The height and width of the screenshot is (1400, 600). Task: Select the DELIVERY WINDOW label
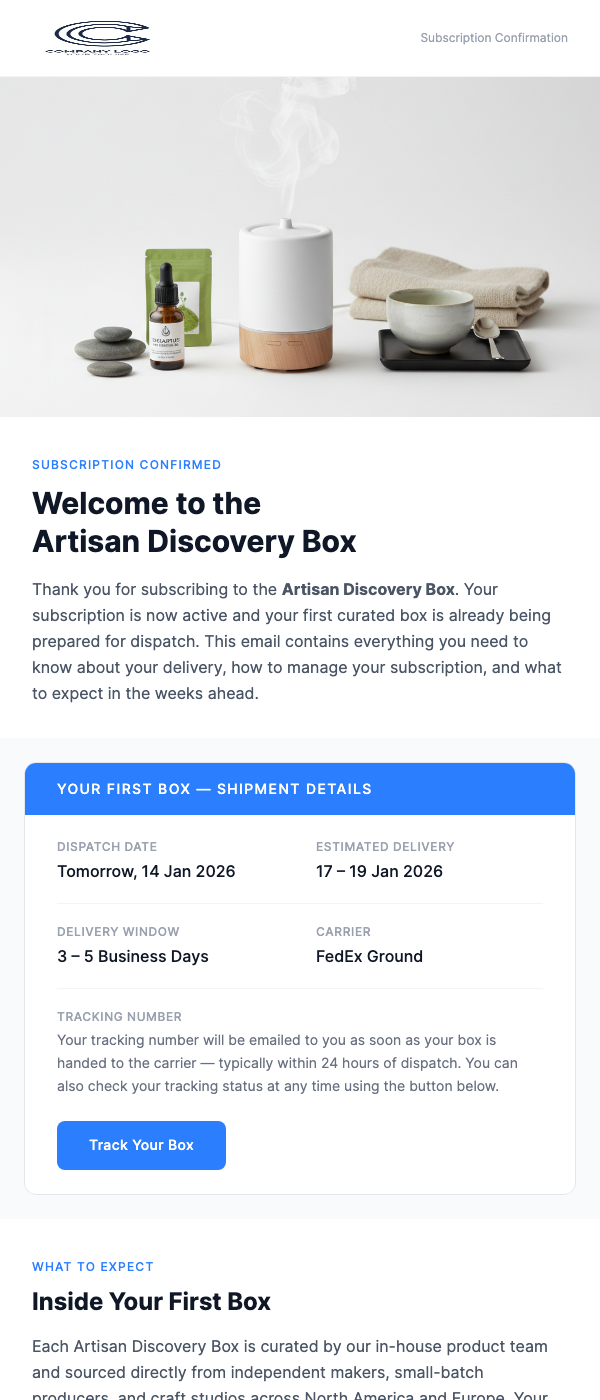pyautogui.click(x=118, y=931)
